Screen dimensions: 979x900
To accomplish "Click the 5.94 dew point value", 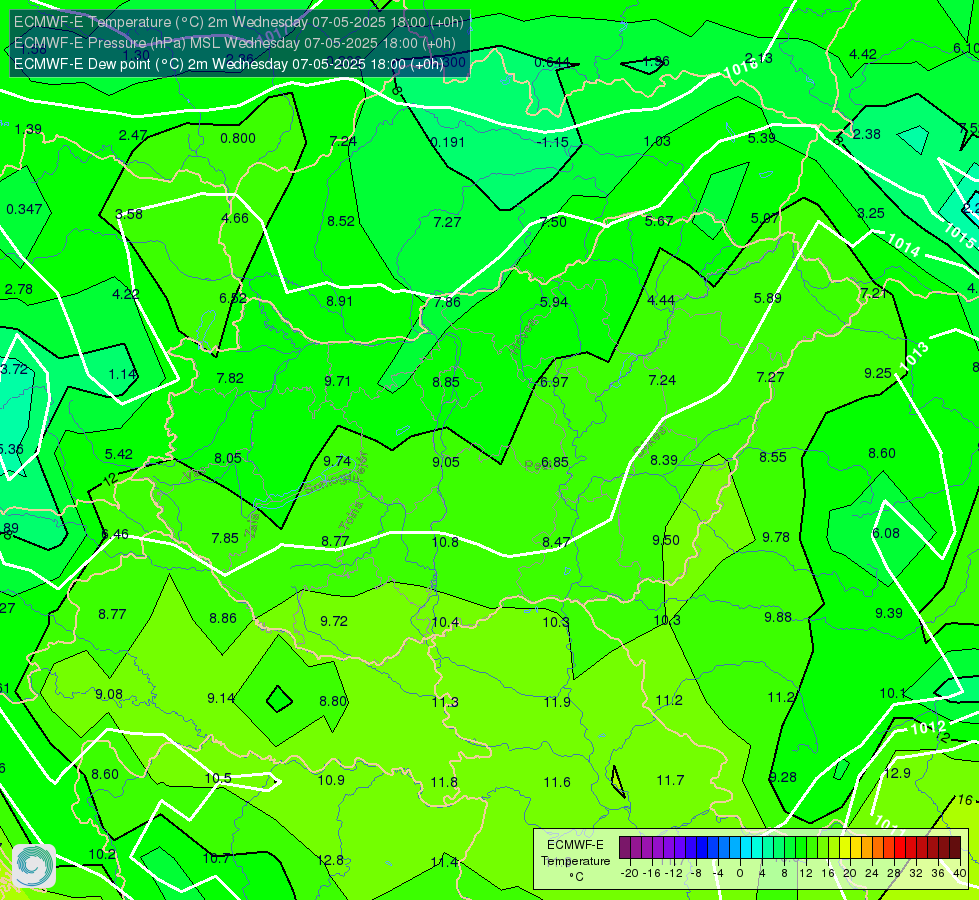I will coord(554,302).
